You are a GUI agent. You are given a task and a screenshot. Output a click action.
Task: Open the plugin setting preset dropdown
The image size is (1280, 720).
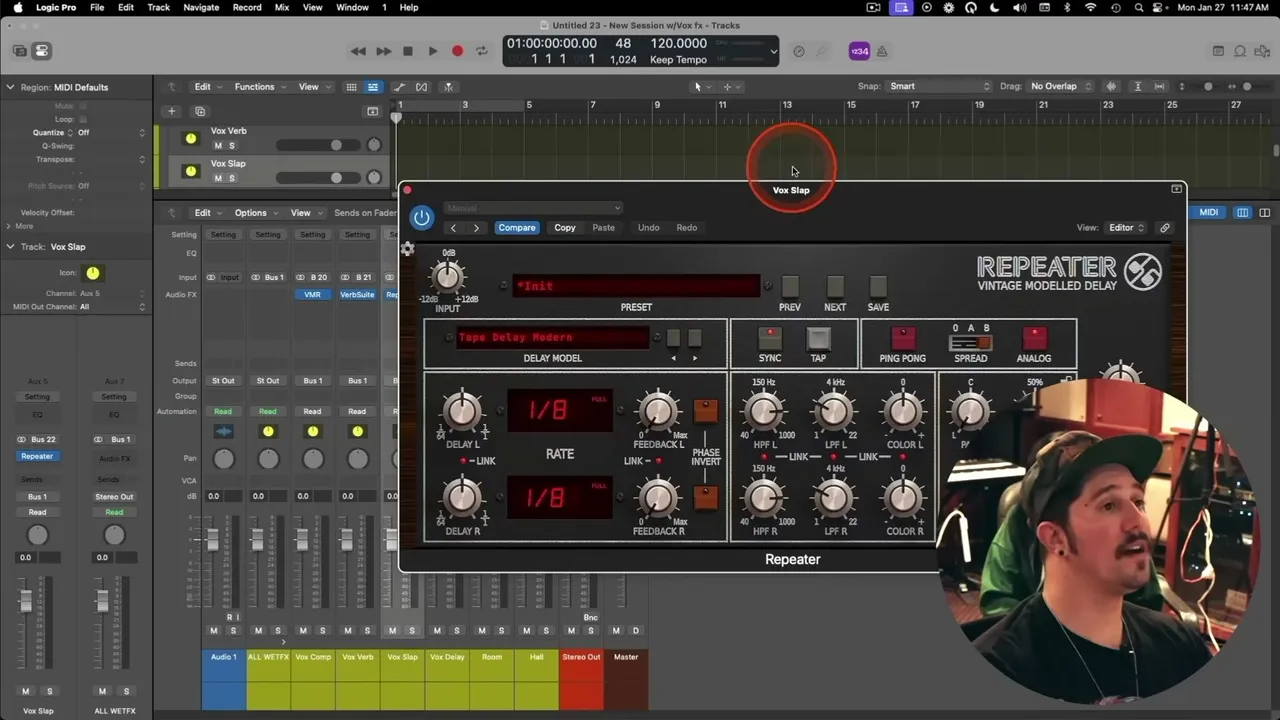click(533, 208)
